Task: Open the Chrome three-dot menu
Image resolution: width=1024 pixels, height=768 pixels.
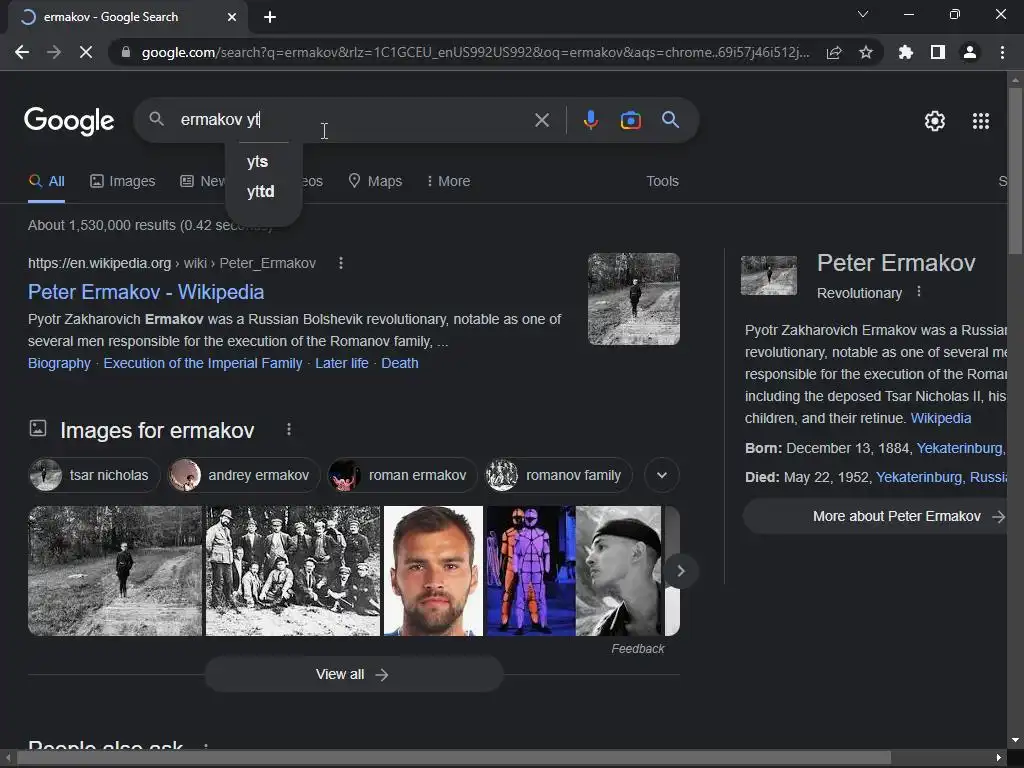Action: 1002,52
